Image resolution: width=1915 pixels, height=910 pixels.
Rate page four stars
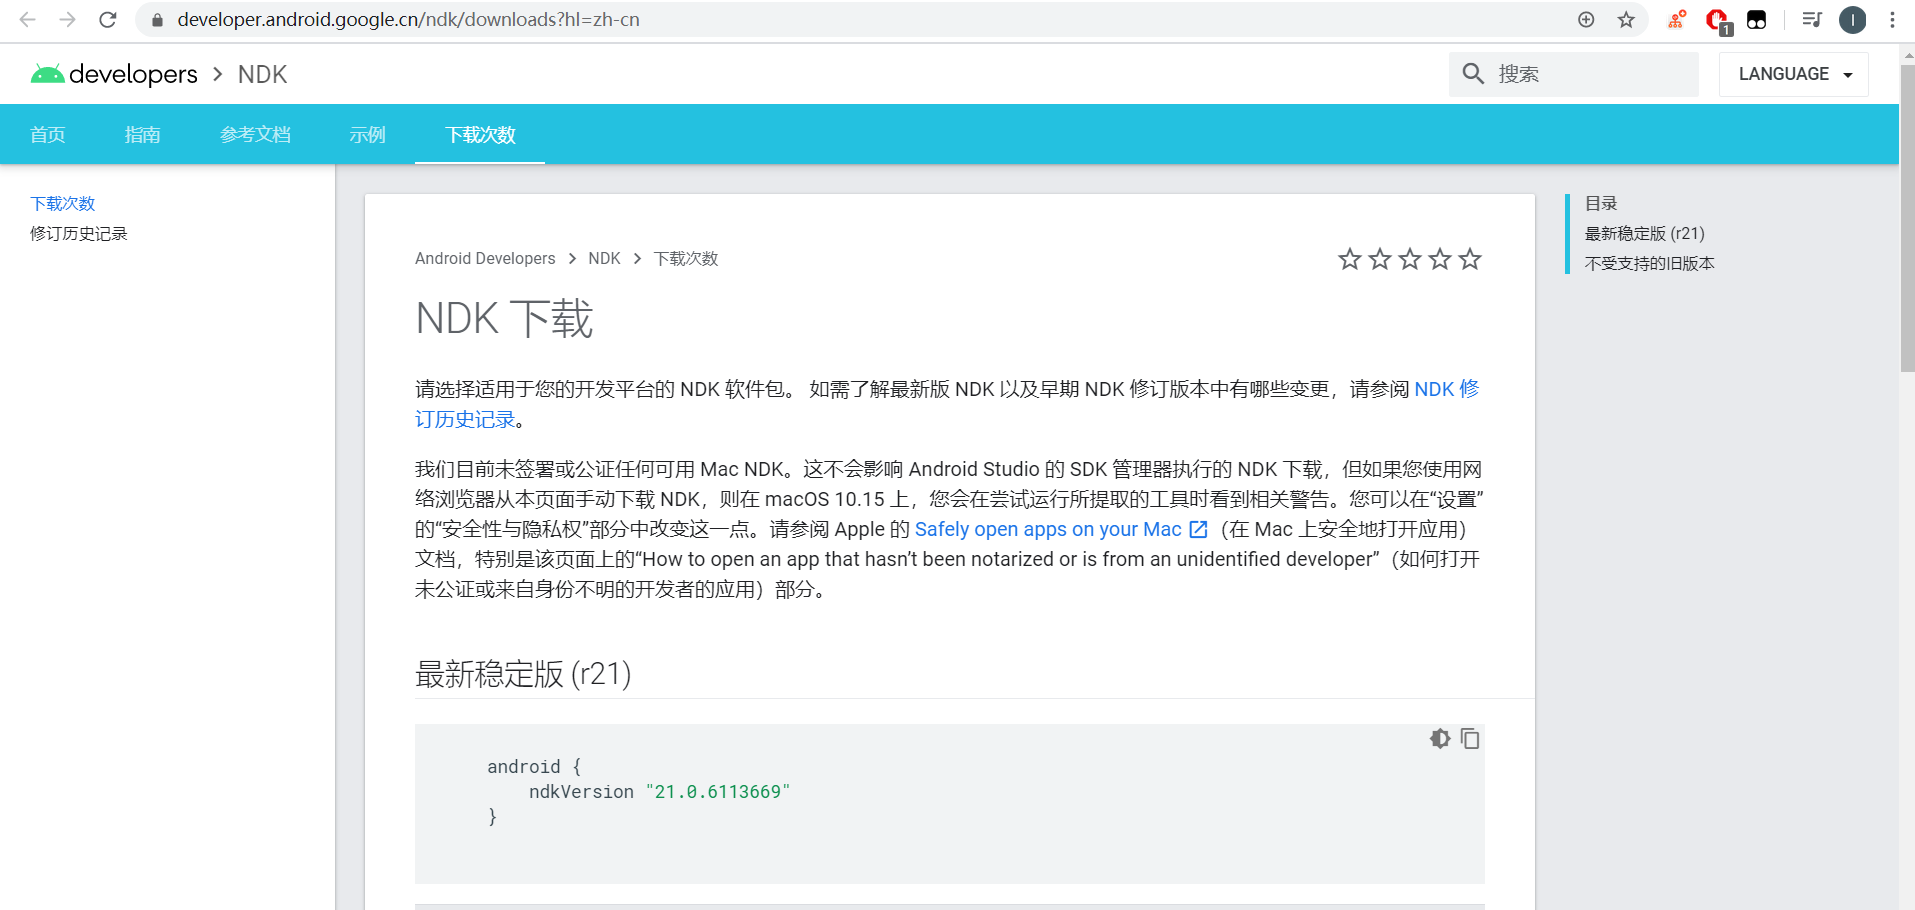coord(1440,259)
